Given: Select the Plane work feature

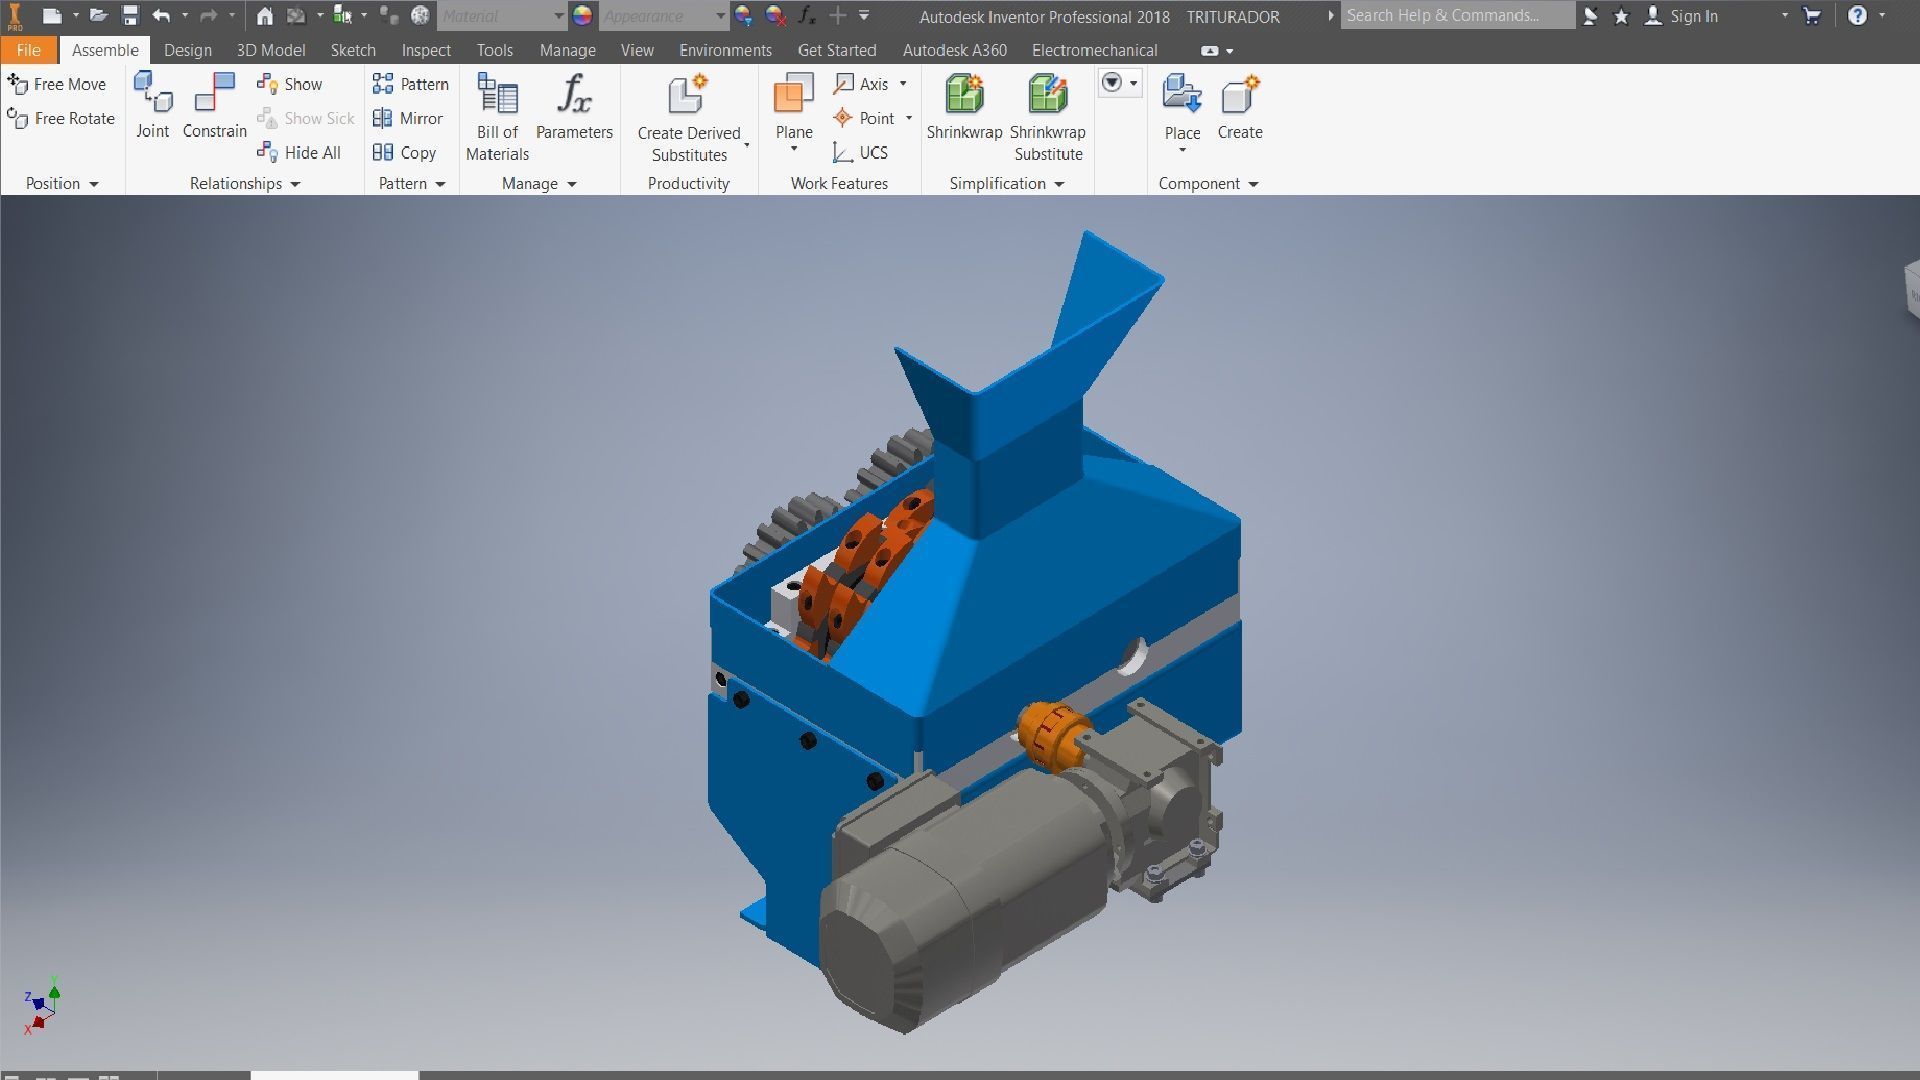Looking at the screenshot, I should click(794, 106).
